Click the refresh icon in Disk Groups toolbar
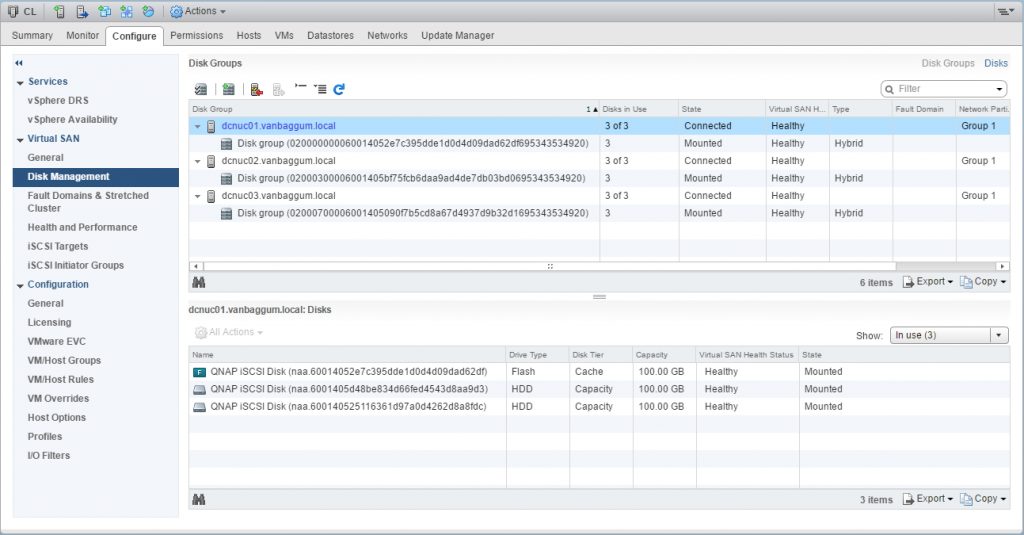1024x535 pixels. tap(339, 89)
